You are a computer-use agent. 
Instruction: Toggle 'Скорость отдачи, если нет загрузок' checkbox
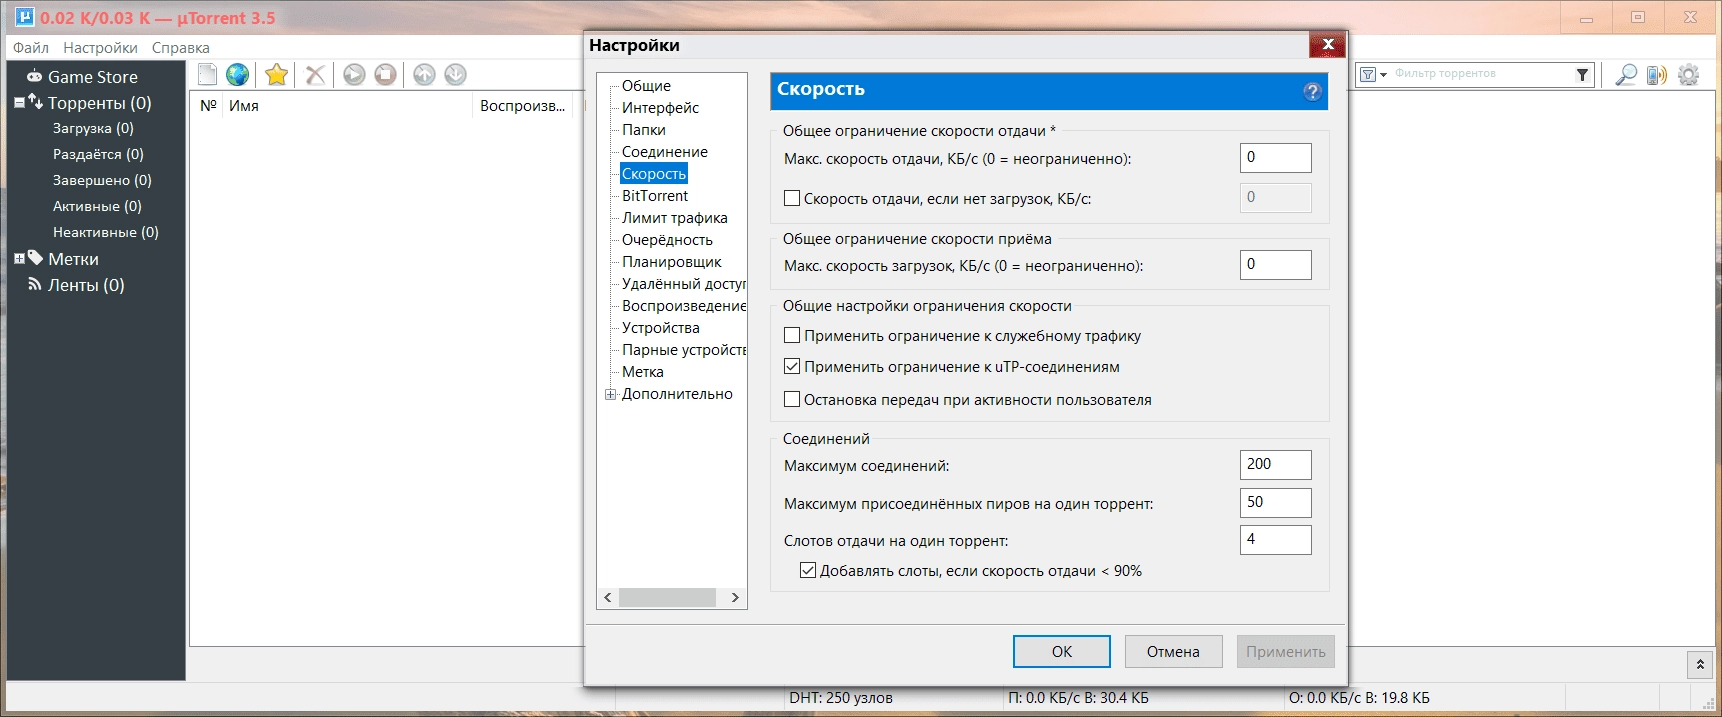pyautogui.click(x=792, y=198)
